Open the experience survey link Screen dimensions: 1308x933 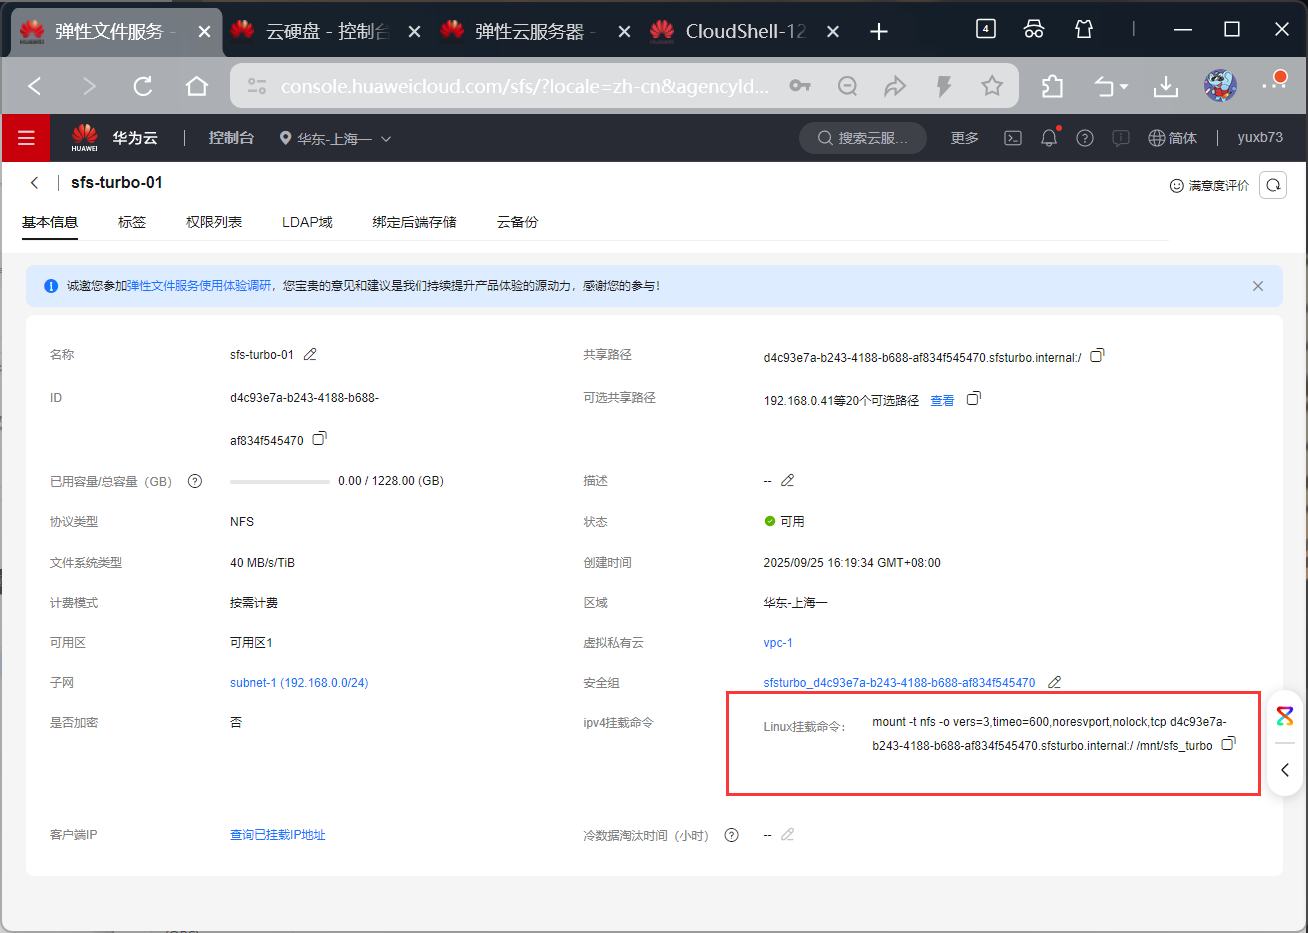click(199, 286)
